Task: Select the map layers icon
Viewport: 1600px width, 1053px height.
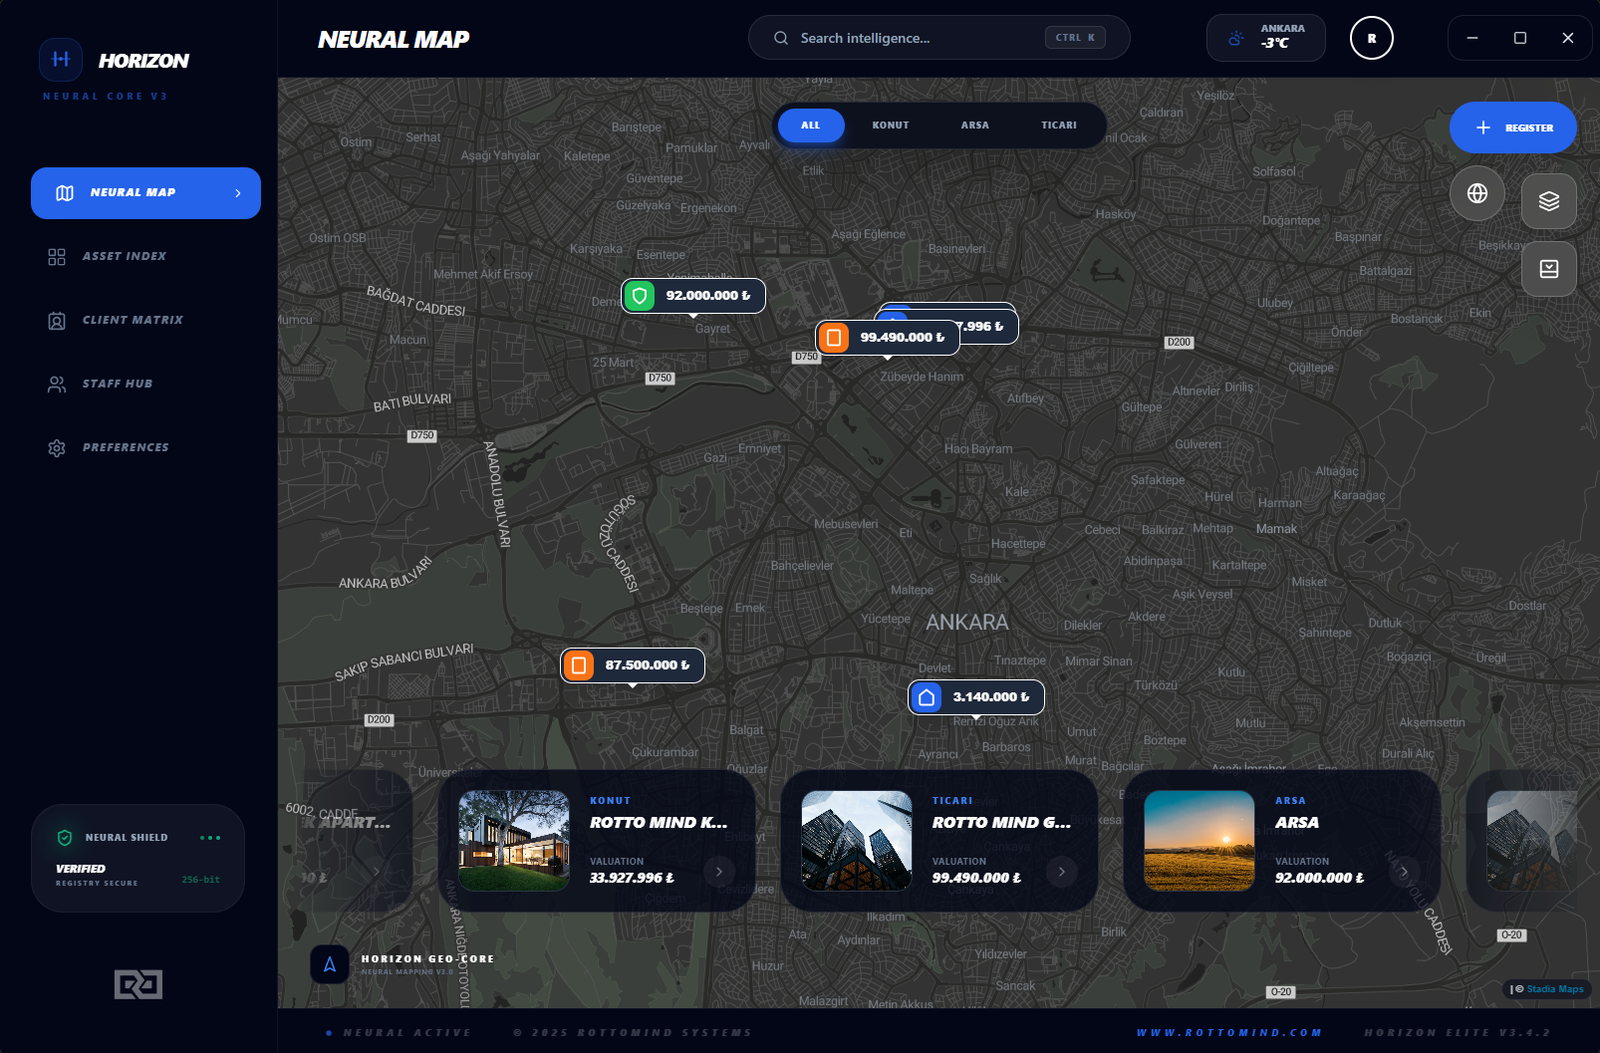Action: click(1548, 200)
